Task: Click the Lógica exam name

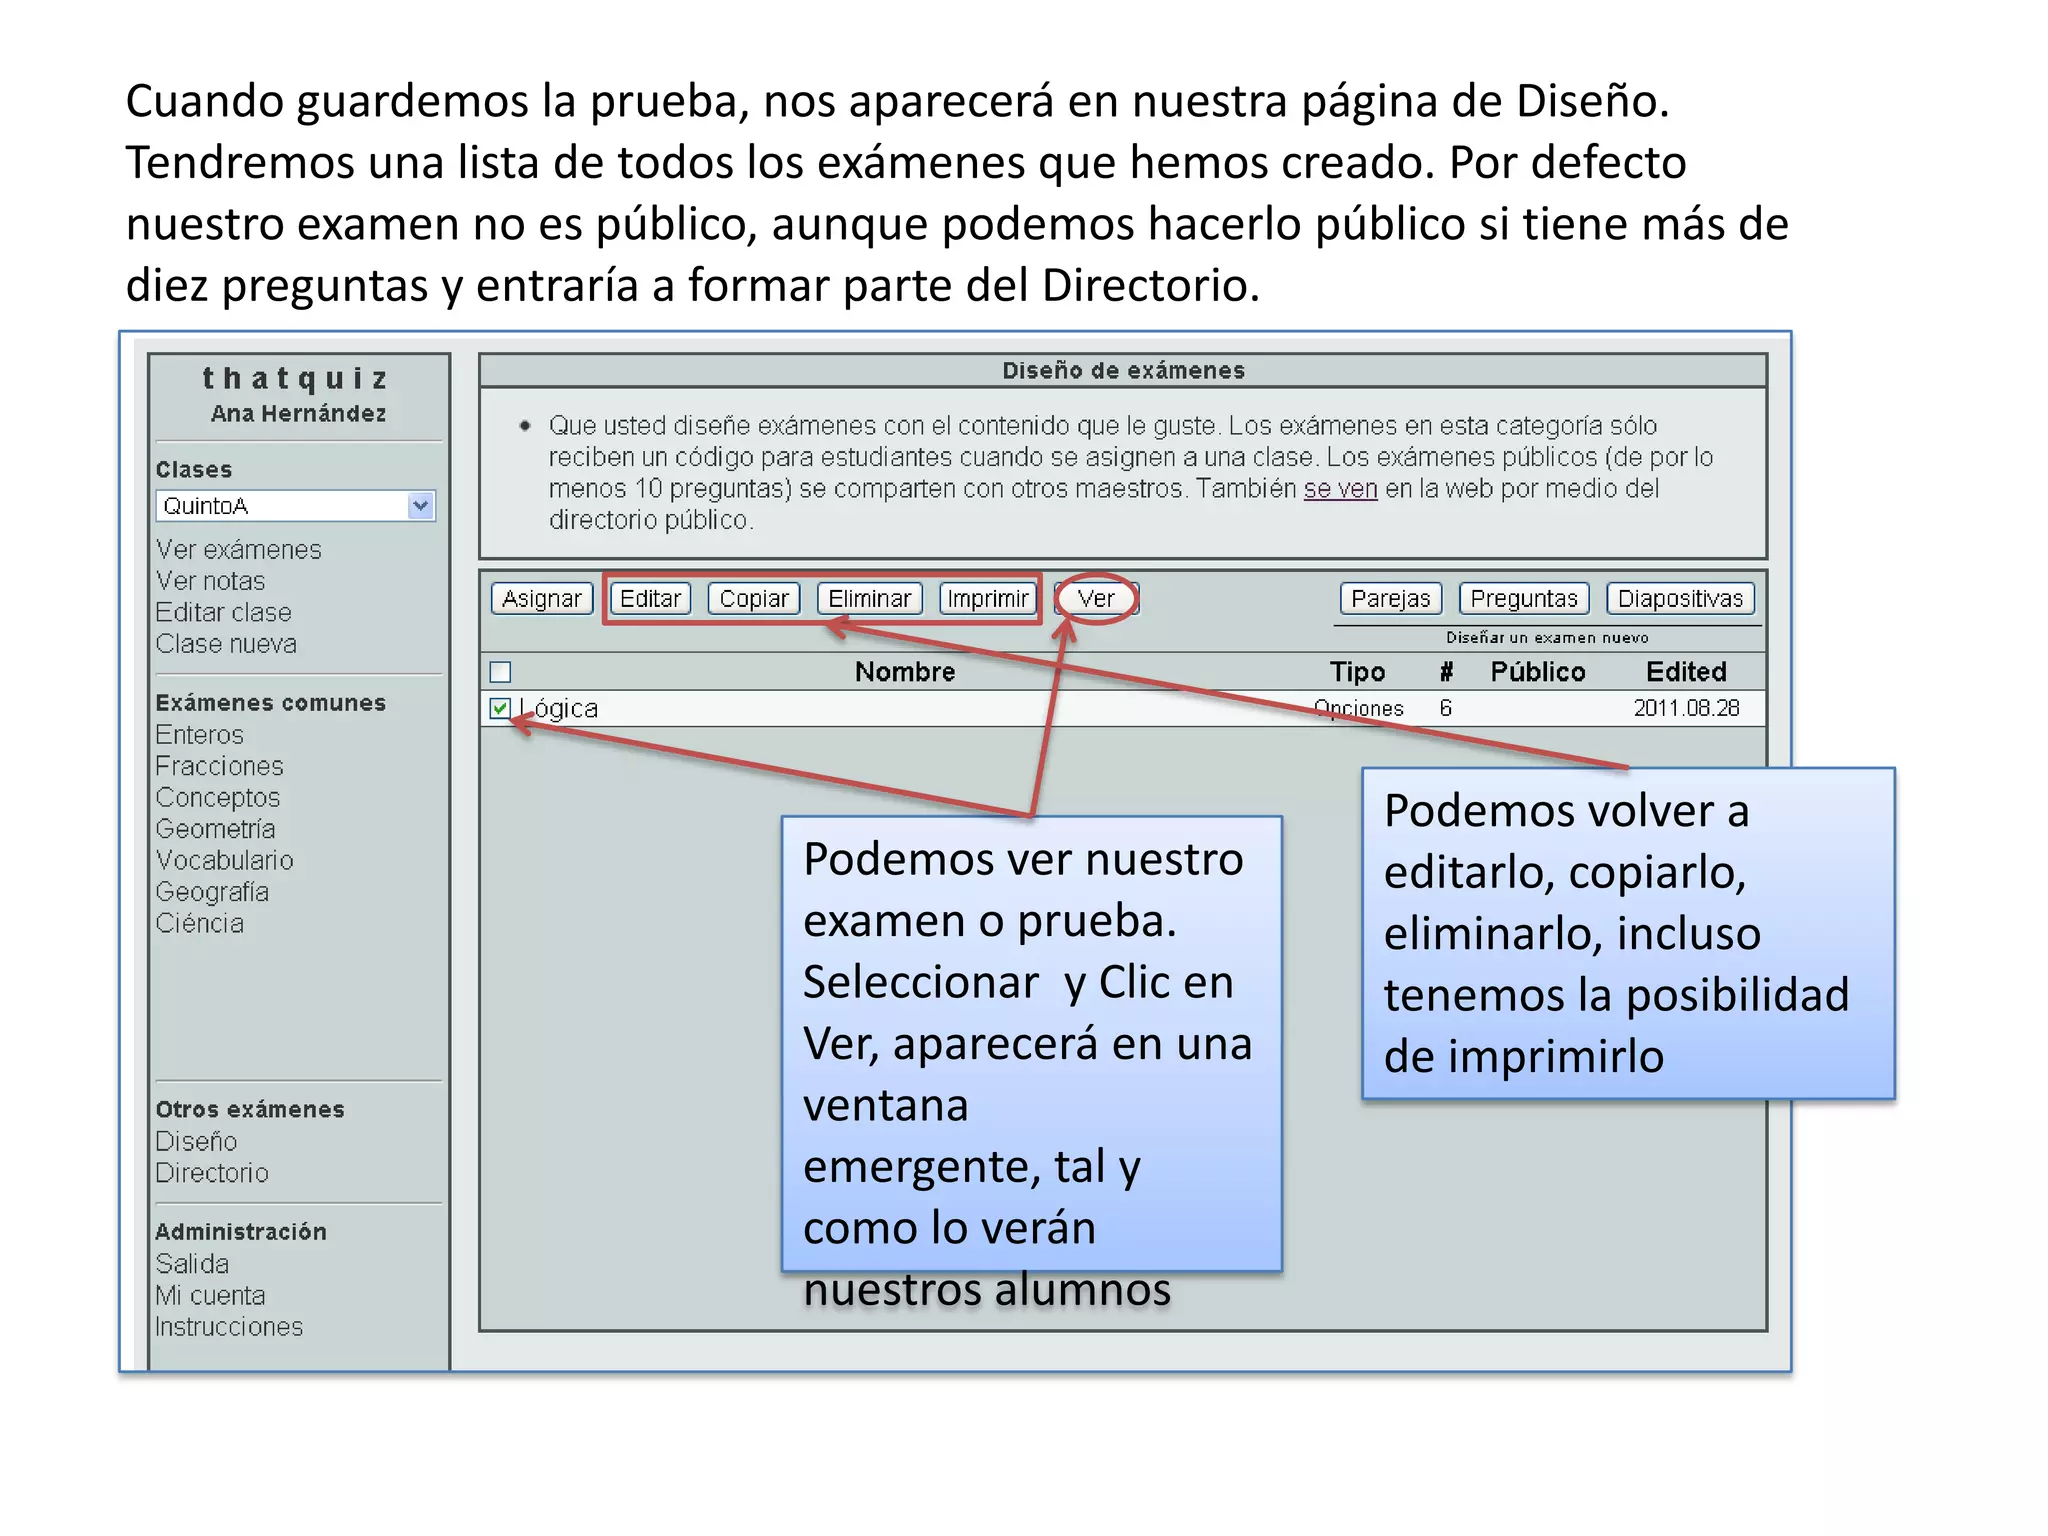Action: pos(559,709)
